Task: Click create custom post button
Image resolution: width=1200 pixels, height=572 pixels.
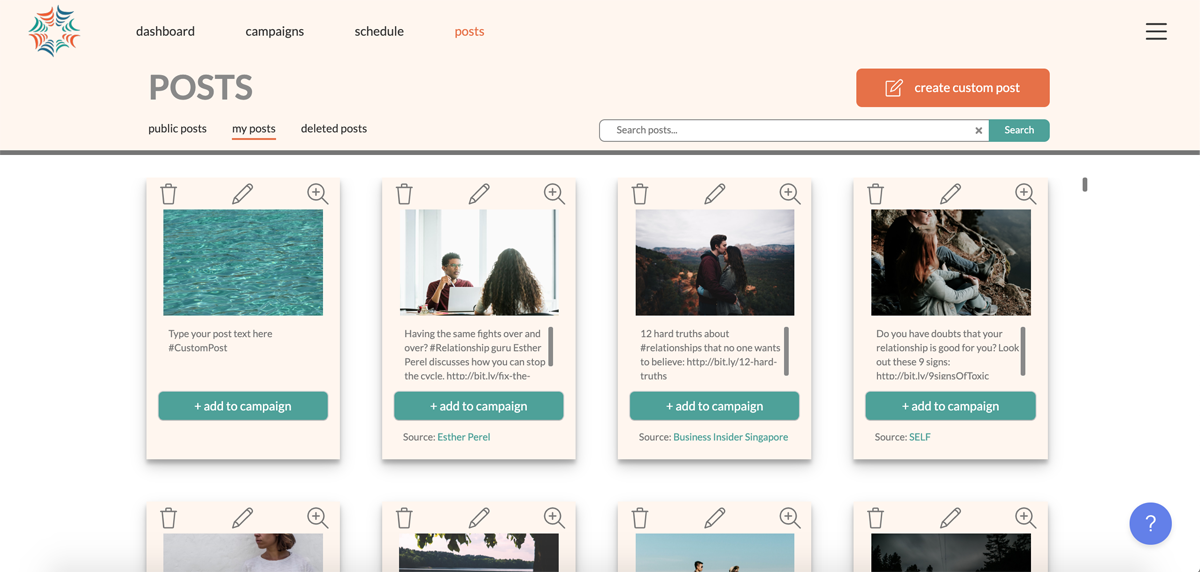Action: [953, 88]
